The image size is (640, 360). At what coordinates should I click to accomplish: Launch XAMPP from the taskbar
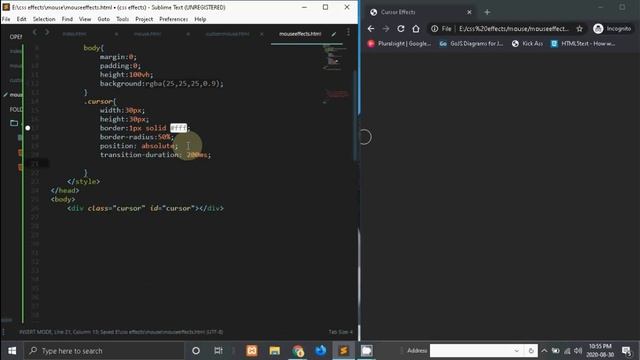pyautogui.click(x=252, y=351)
